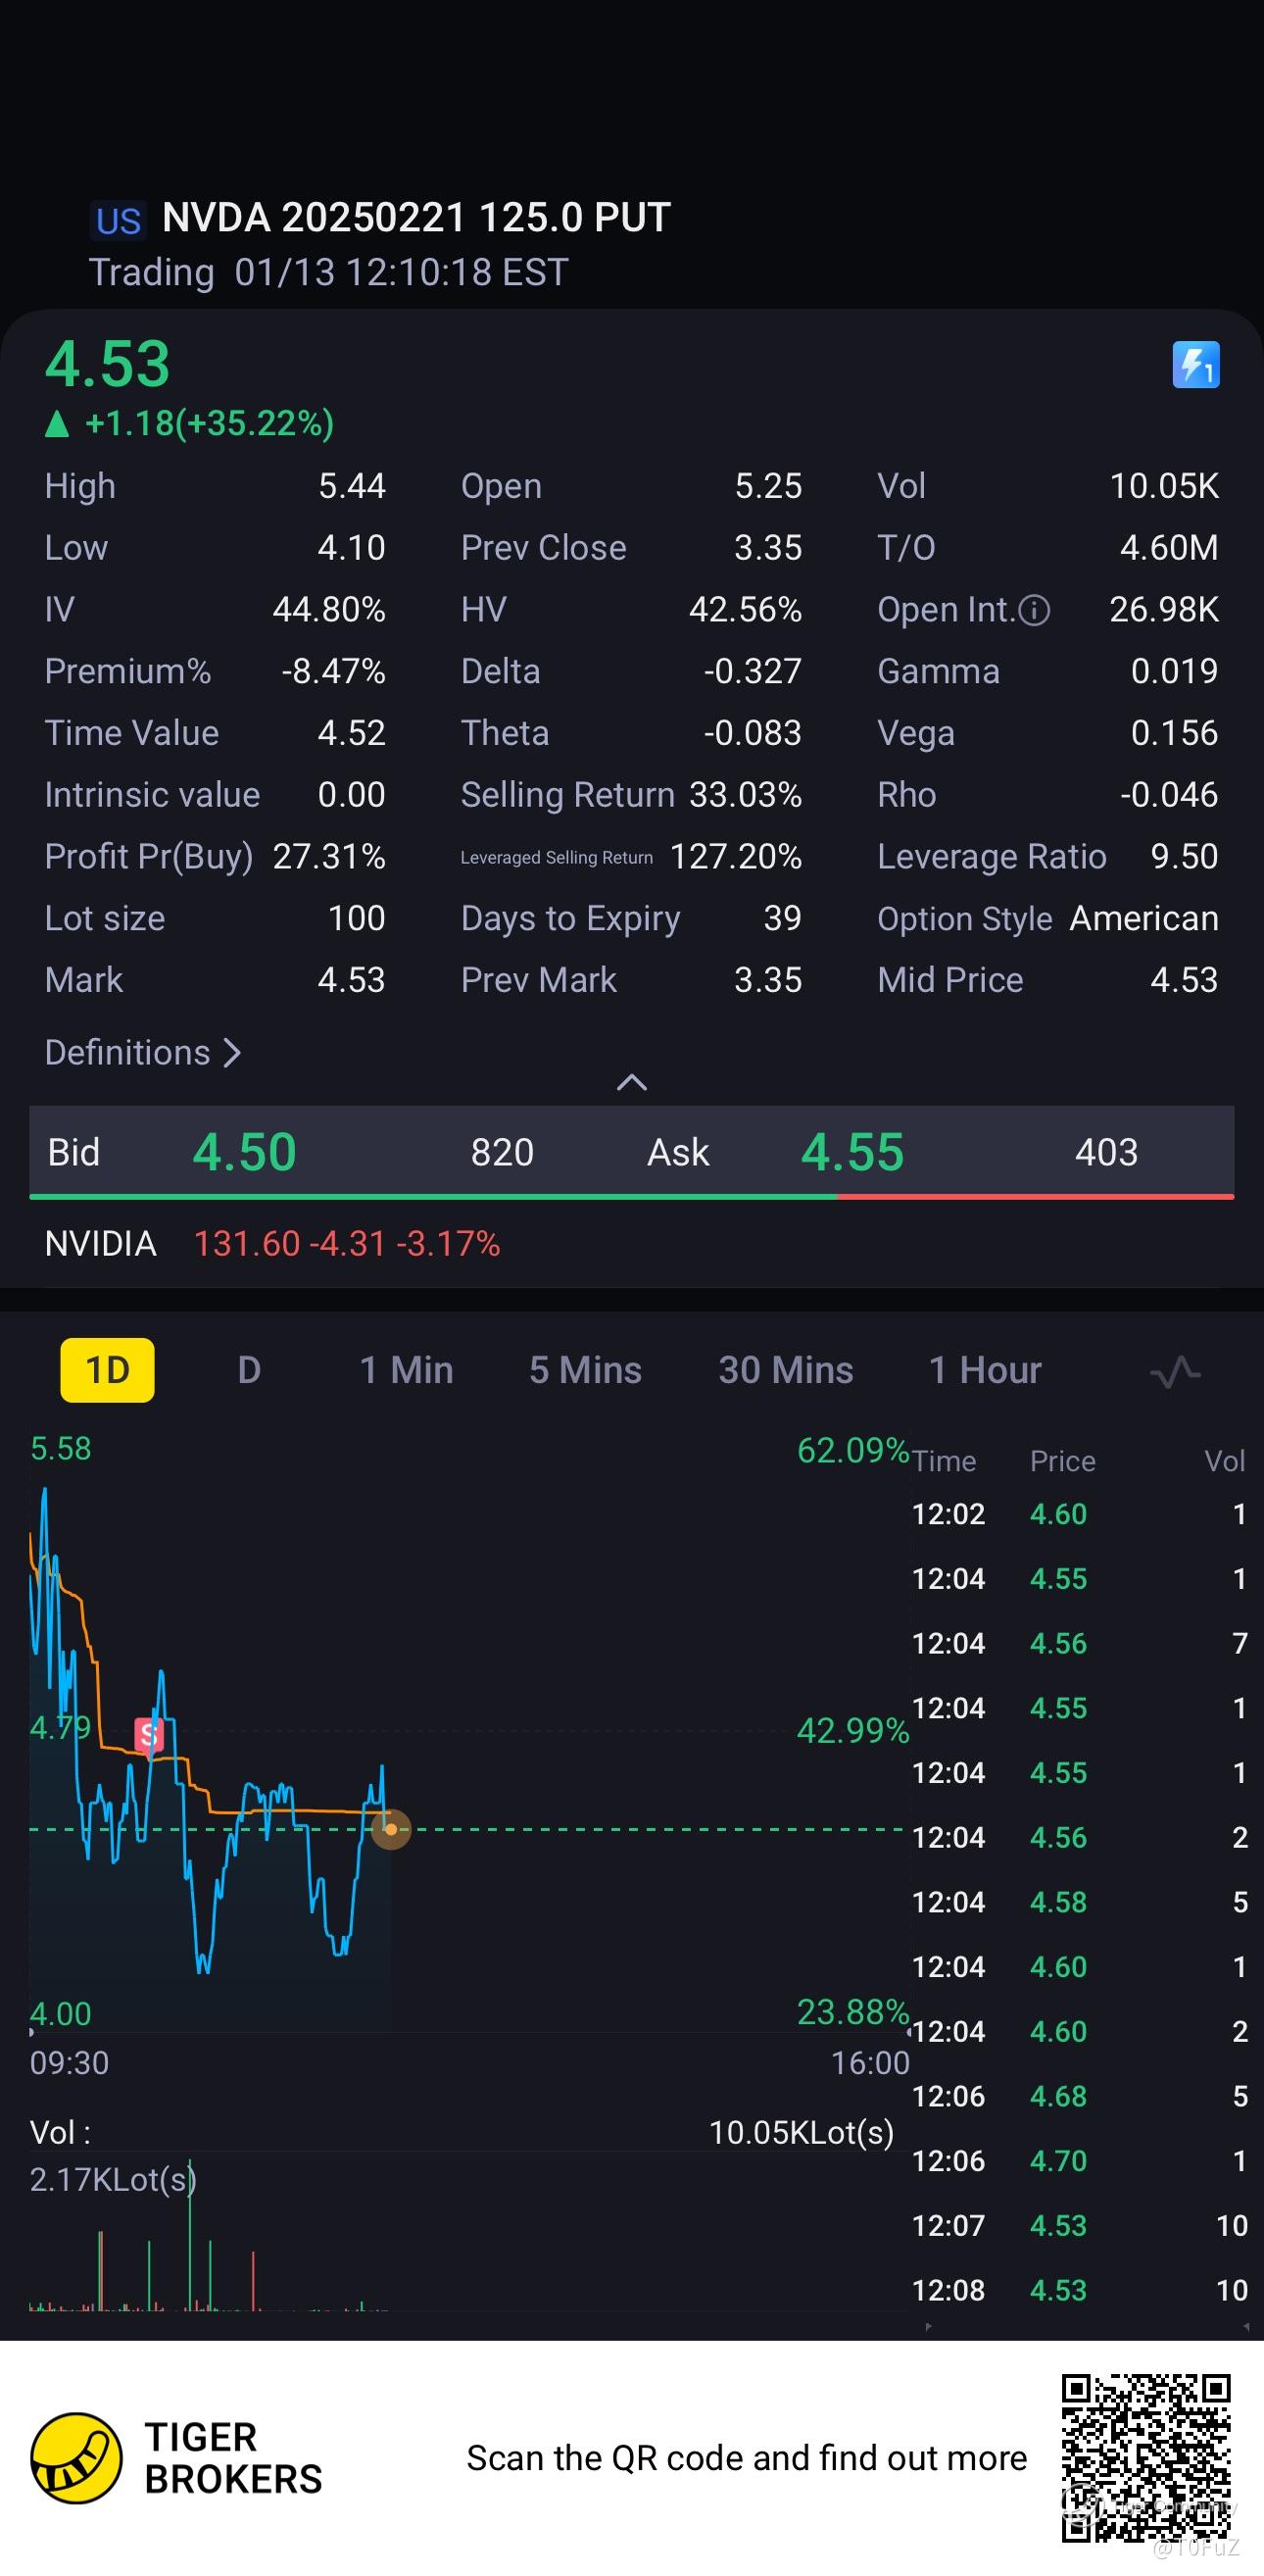Image resolution: width=1264 pixels, height=2576 pixels.
Task: Select the 30 Mins chart interval
Action: [x=786, y=1370]
